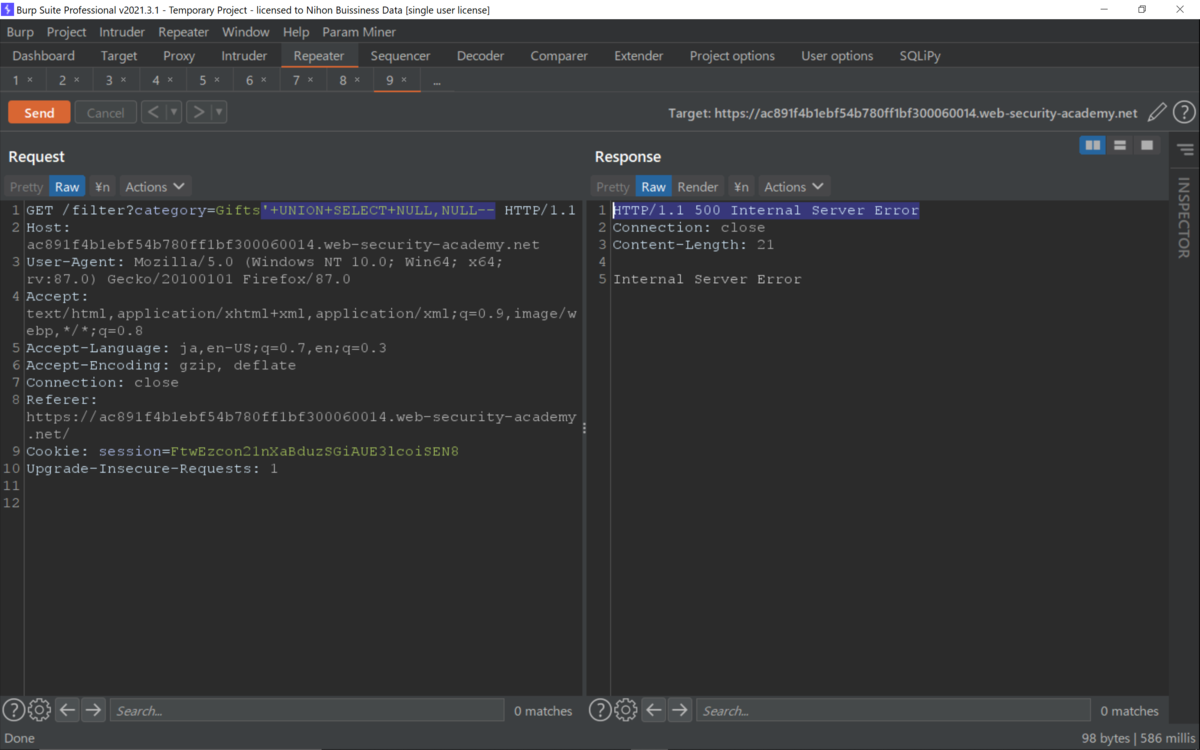This screenshot has height=750, width=1200.
Task: Toggle non-printable chars in Request
Action: point(102,187)
